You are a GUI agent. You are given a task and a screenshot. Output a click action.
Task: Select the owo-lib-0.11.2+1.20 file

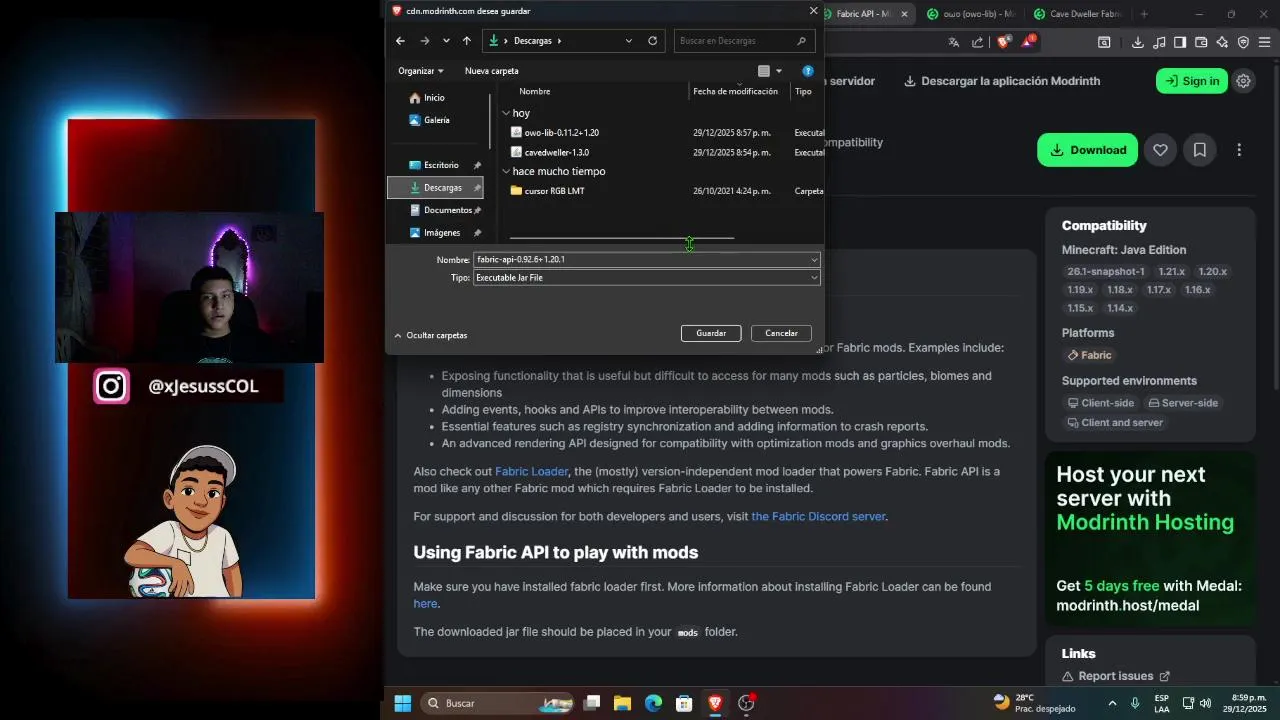(561, 132)
